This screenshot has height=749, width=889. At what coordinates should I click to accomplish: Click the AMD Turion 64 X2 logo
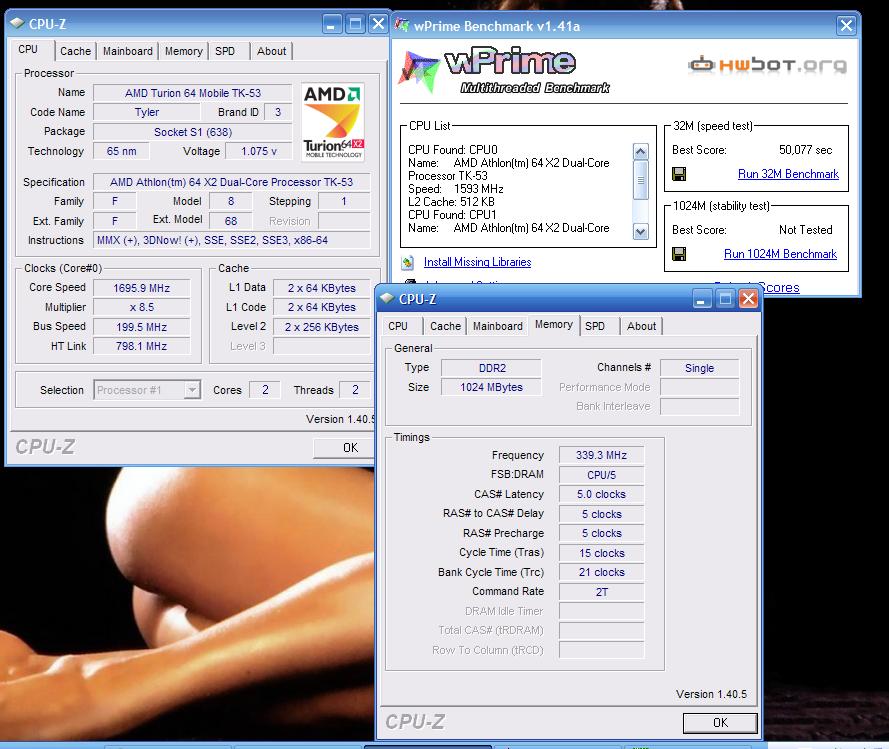pos(333,122)
